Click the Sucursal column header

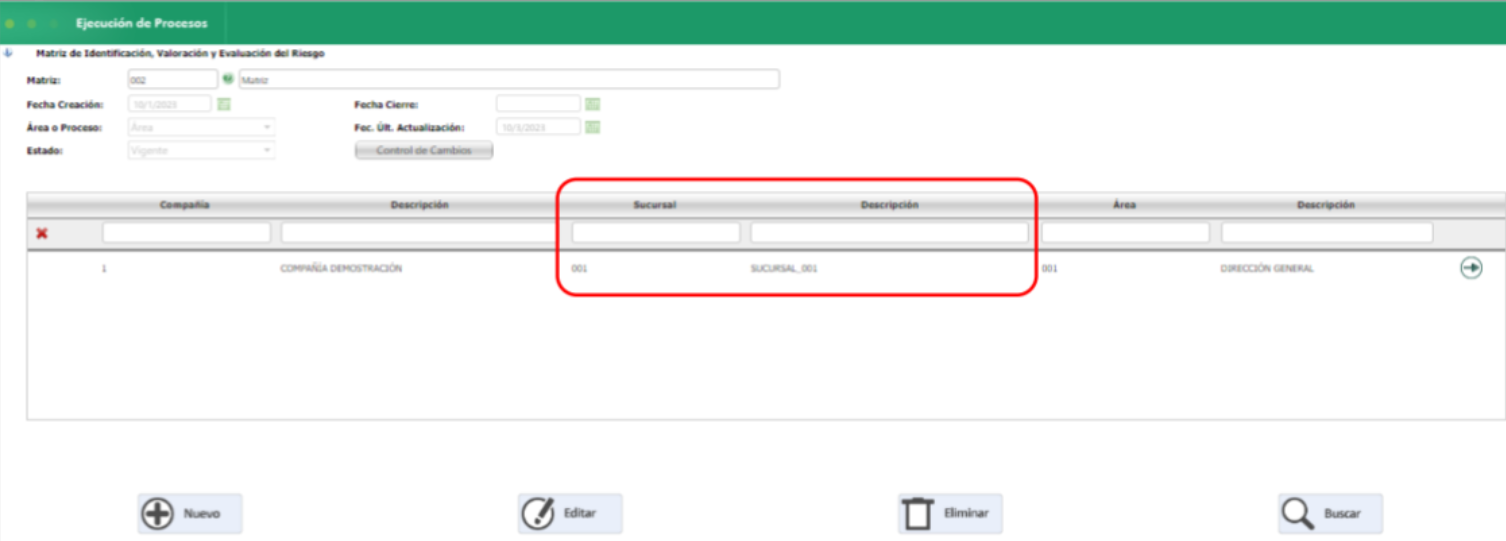[x=655, y=205]
